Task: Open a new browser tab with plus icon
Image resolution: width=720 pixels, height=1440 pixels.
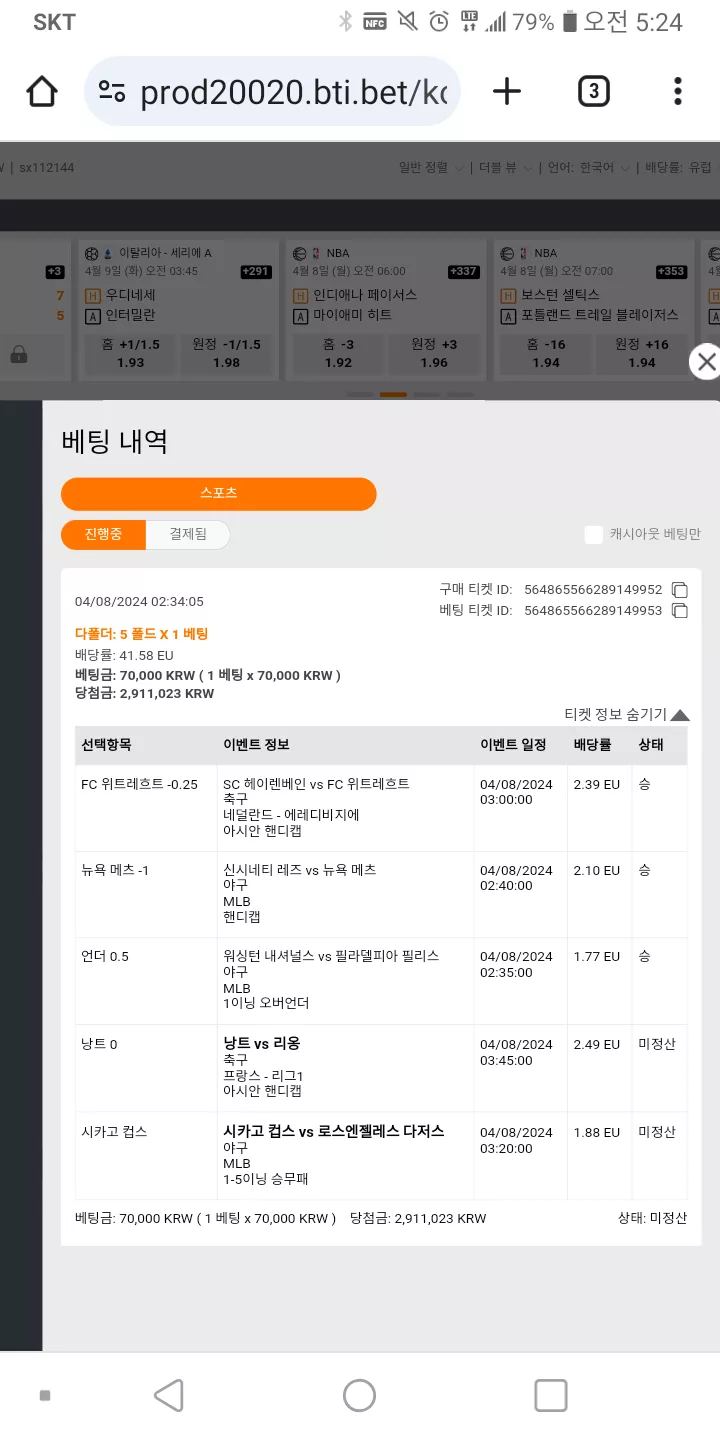Action: tap(507, 92)
